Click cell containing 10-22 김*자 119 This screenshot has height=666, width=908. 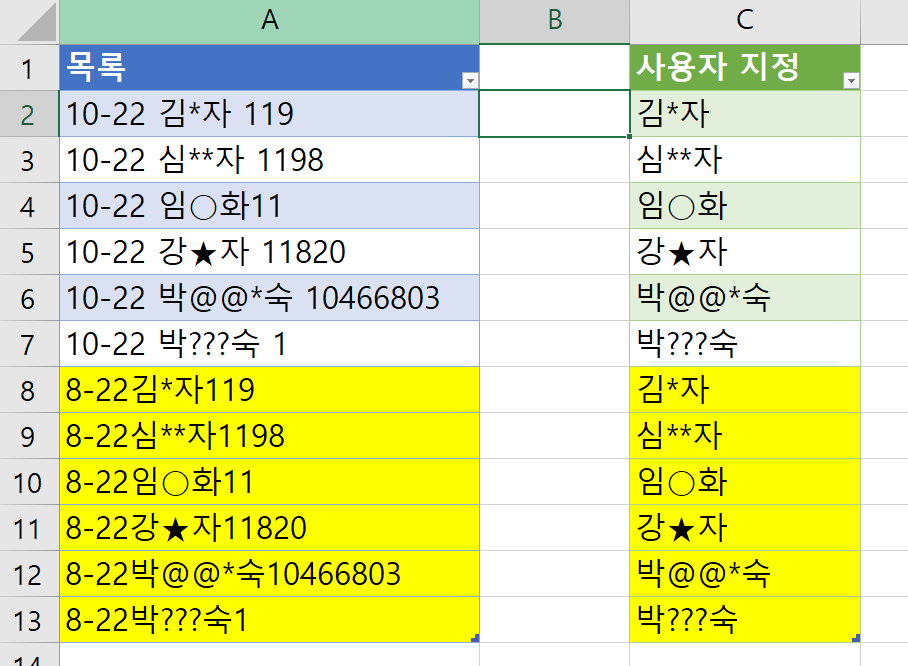269,114
